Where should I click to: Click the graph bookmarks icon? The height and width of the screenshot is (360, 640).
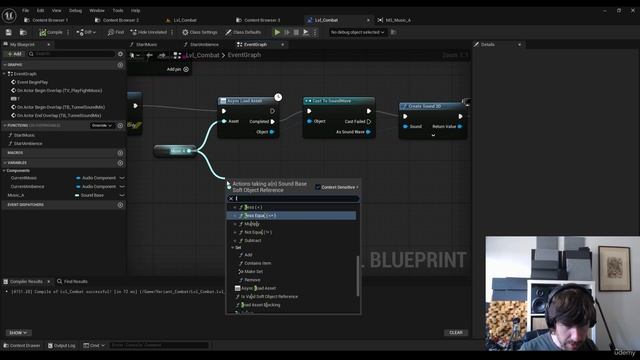coord(134,55)
